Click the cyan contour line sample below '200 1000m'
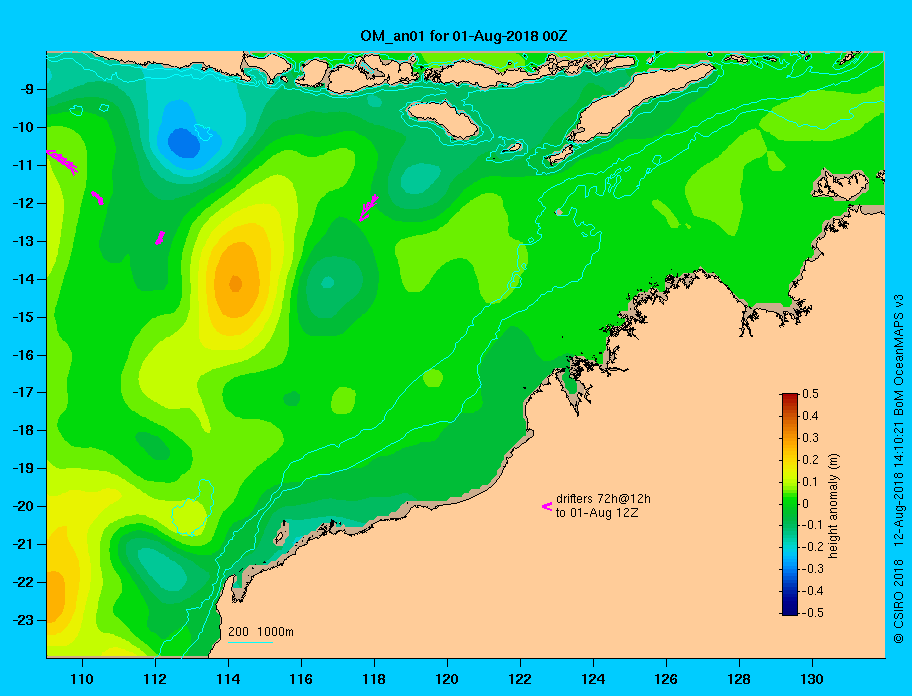Viewport: 912px width, 696px height. (251, 642)
